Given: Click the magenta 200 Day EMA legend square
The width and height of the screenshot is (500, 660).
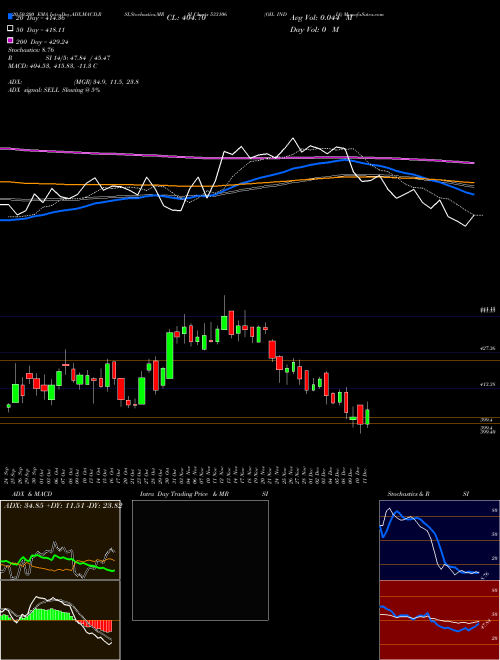Looking at the screenshot, I should tap(10, 40).
